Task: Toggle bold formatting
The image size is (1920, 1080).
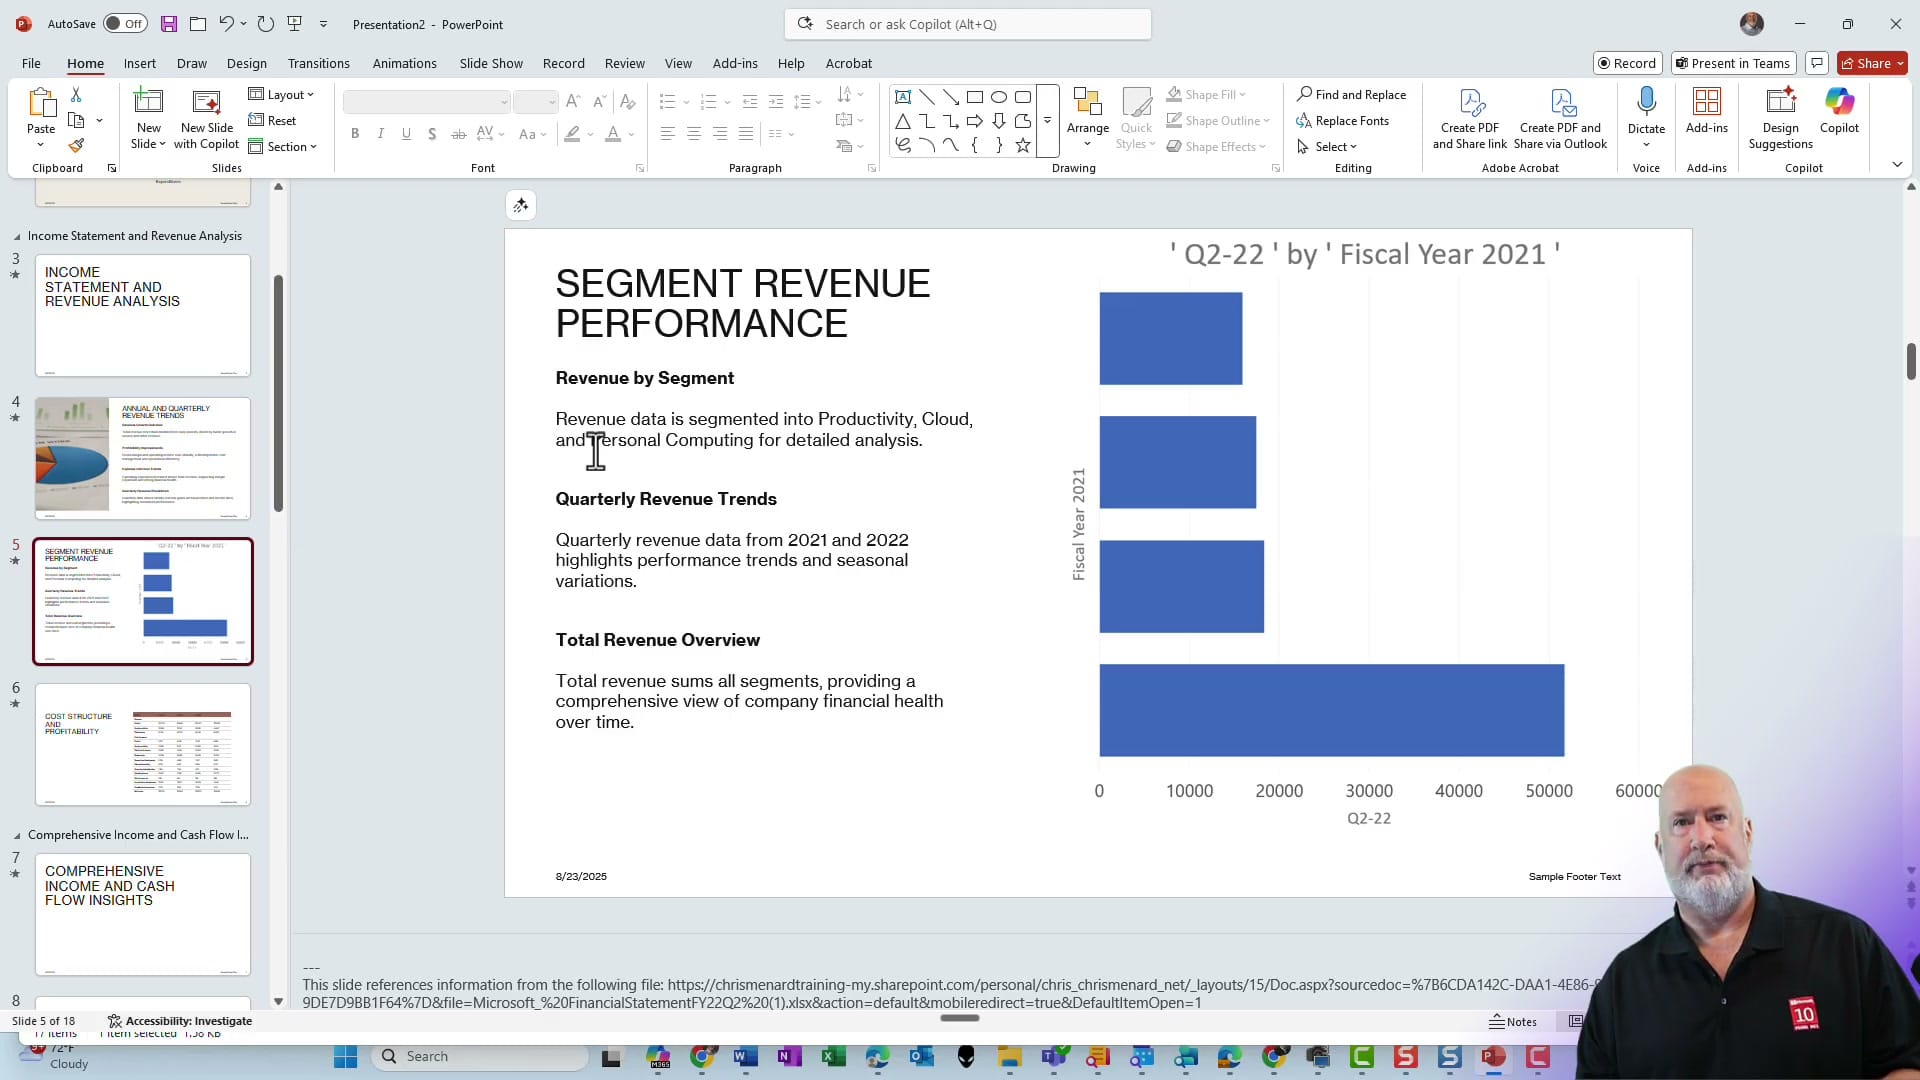Action: (355, 133)
